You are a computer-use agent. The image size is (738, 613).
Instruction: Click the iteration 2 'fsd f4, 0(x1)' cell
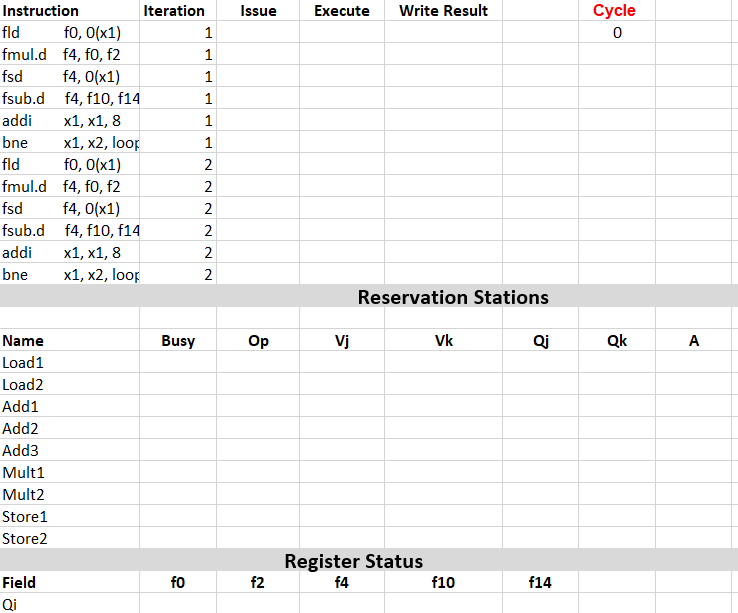[x=70, y=209]
